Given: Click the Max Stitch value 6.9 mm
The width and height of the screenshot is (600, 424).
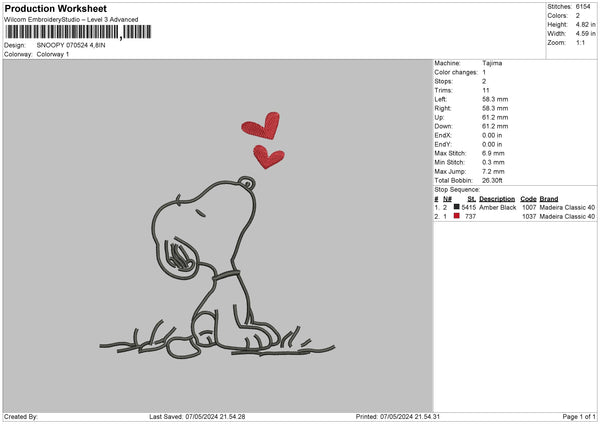Looking at the screenshot, I should coord(493,153).
